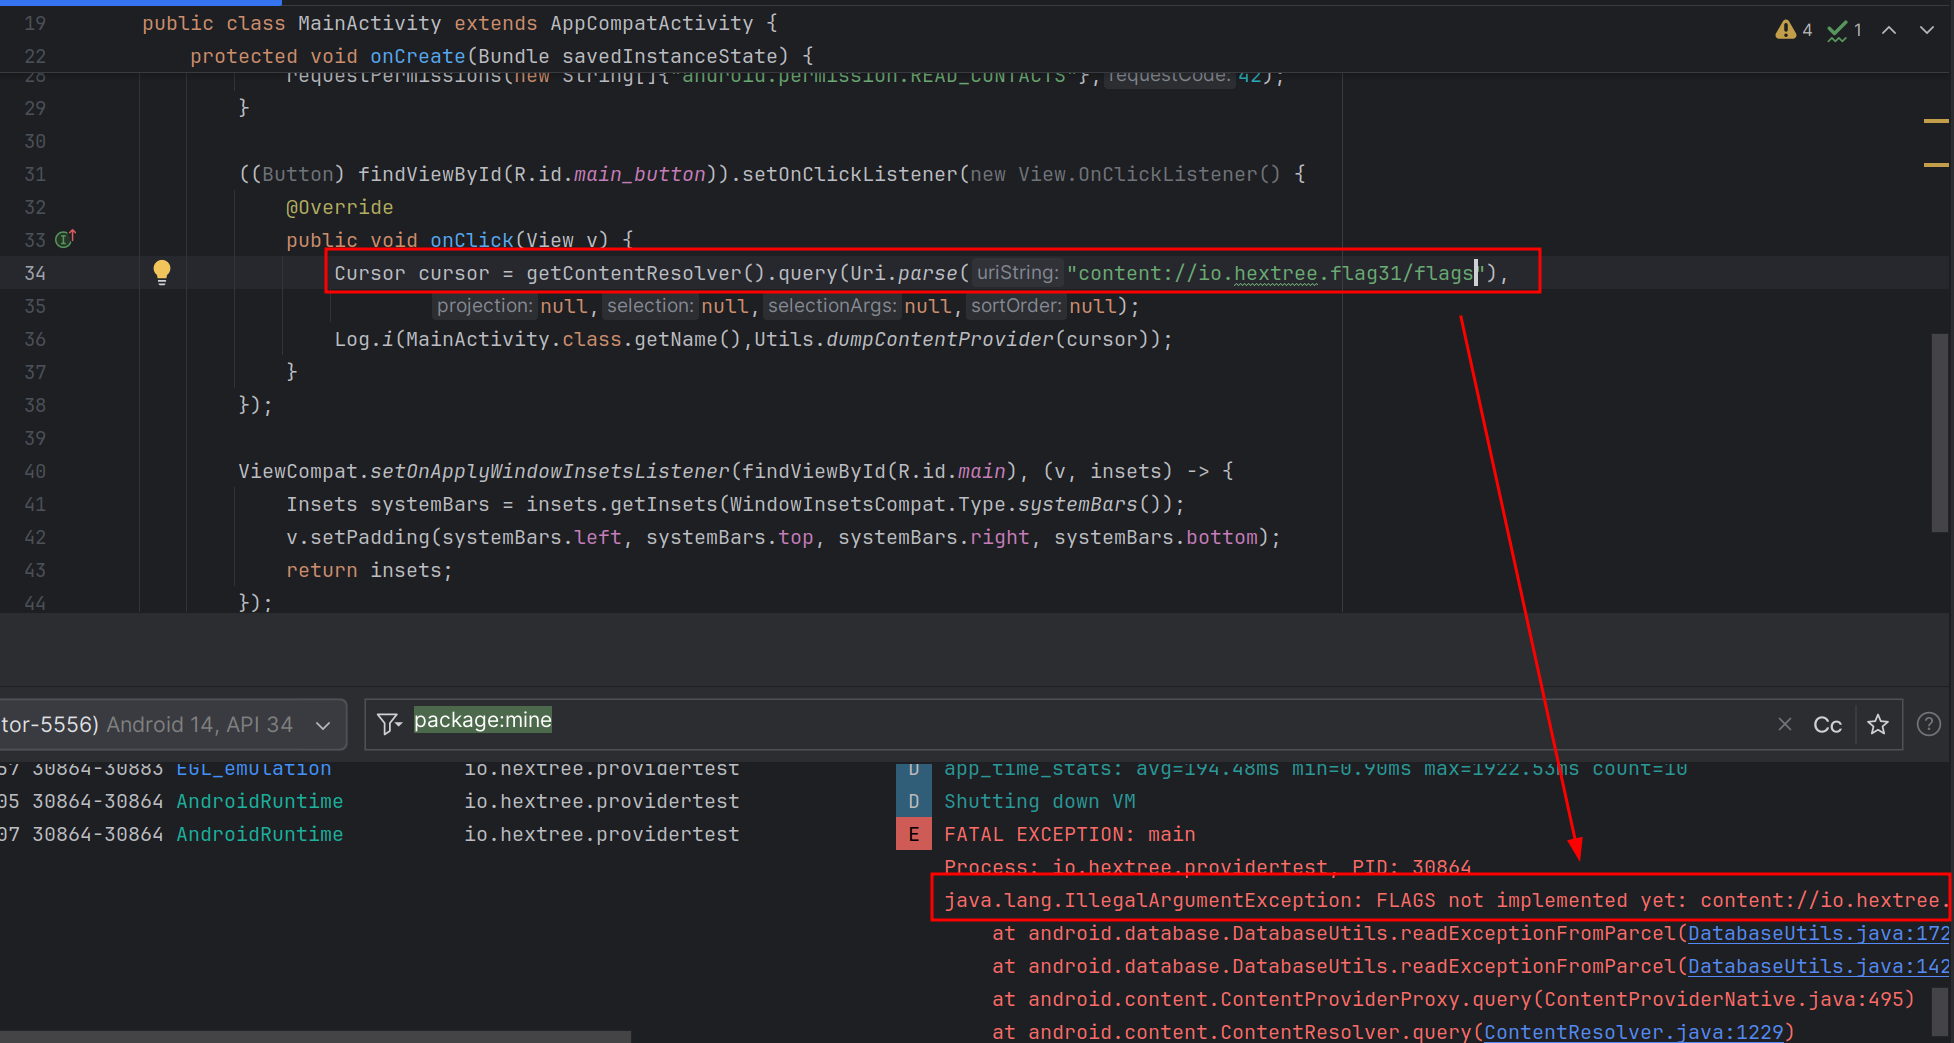This screenshot has width=1954, height=1043.
Task: Click the content://io.hextree.flag31/flags URI string
Action: click(x=1275, y=273)
